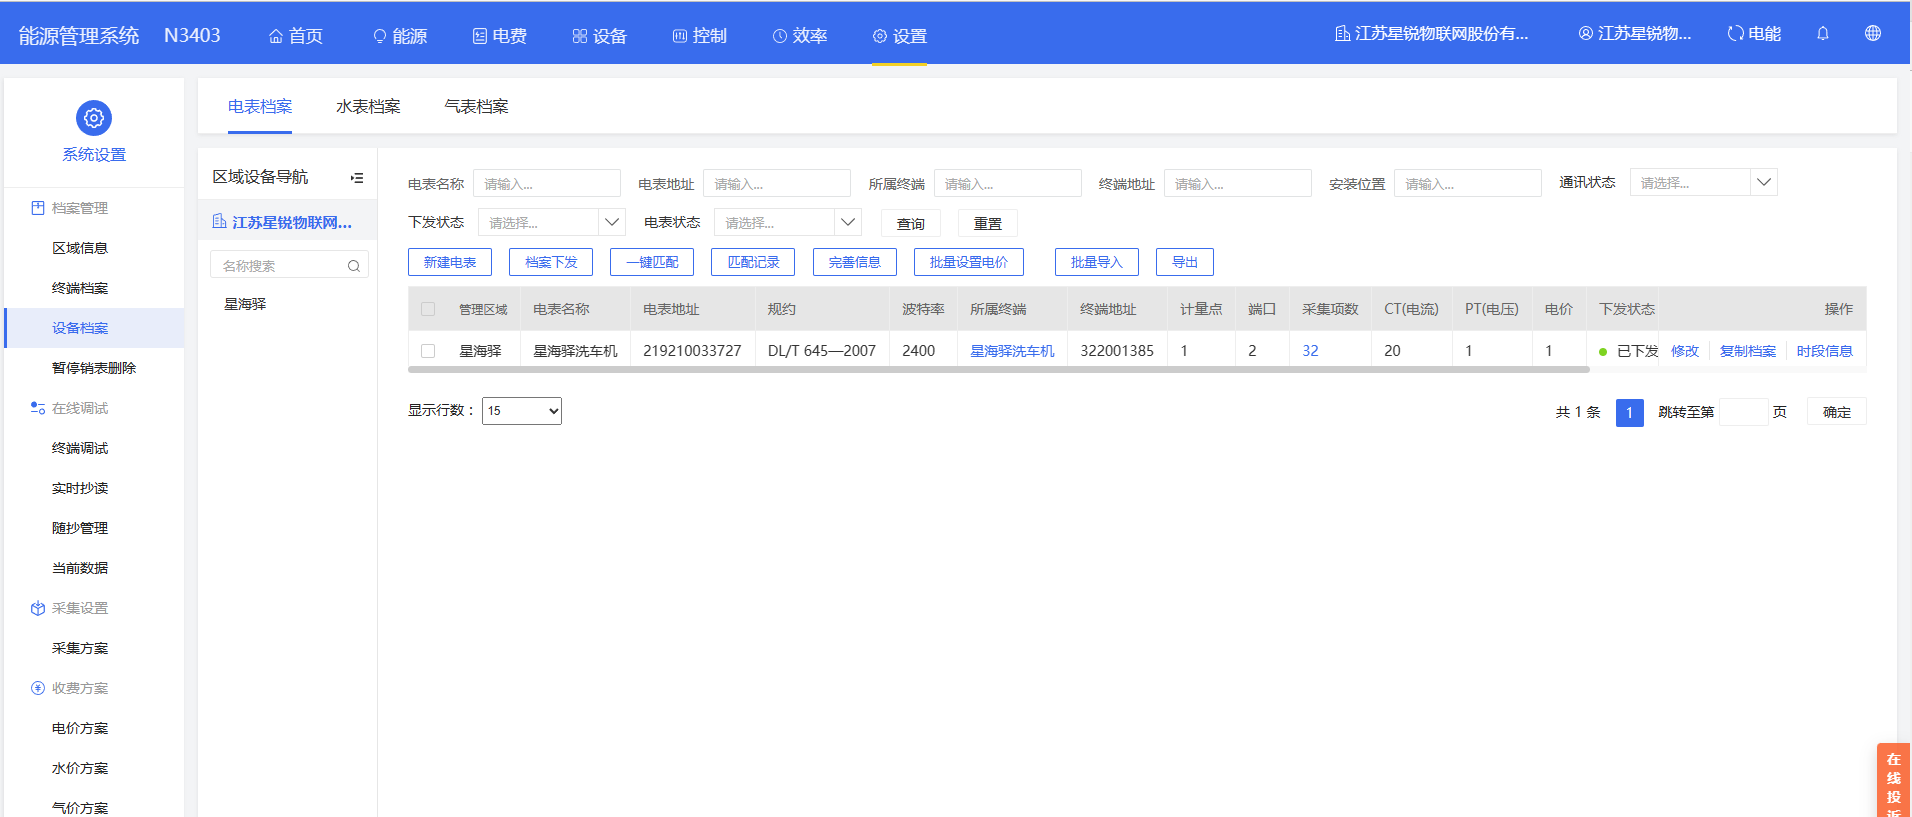Open 区域信息 in the sidebar
The height and width of the screenshot is (817, 1912).
(x=80, y=248)
